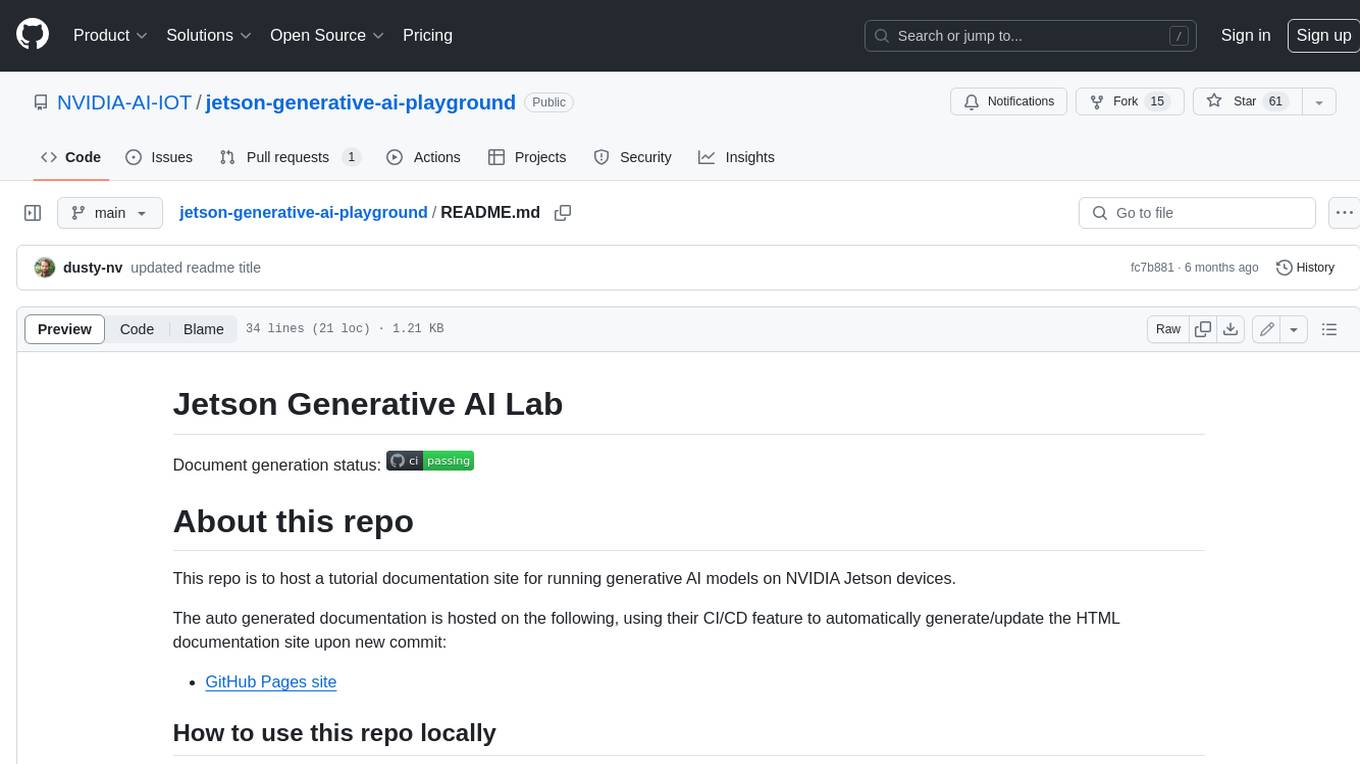Open the more file actions menu

(1344, 213)
